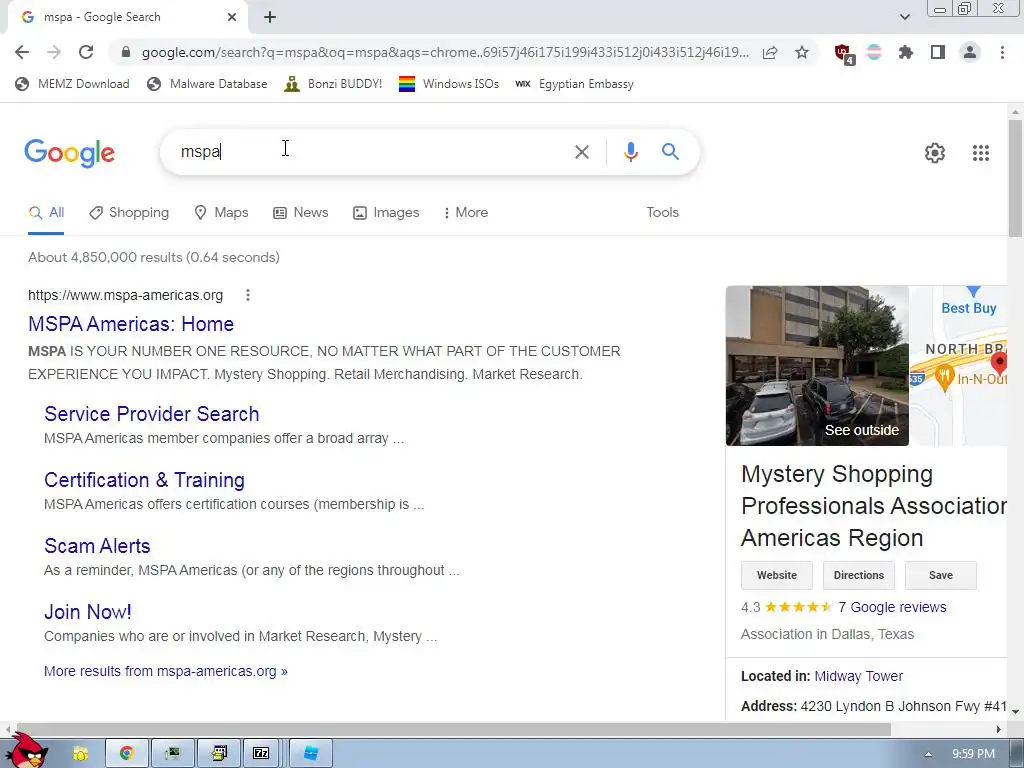Open the Join Now! sitelink
Image resolution: width=1024 pixels, height=768 pixels.
click(x=88, y=612)
